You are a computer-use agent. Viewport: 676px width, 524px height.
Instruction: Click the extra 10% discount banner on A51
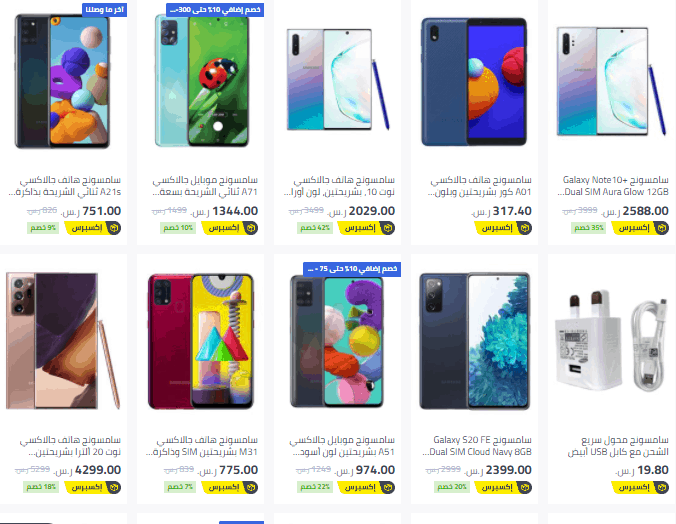tap(352, 269)
